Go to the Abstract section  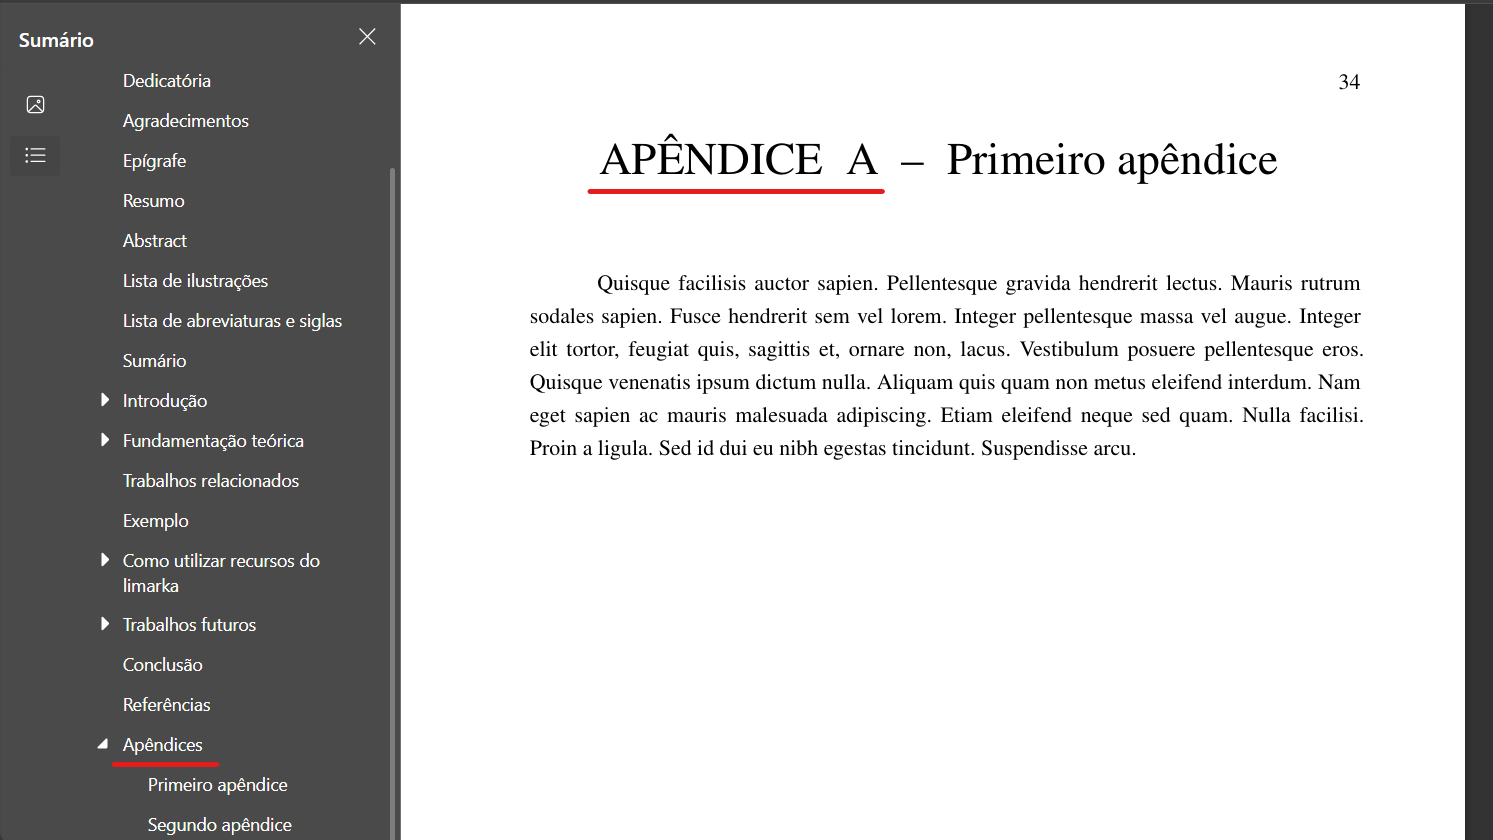click(155, 240)
